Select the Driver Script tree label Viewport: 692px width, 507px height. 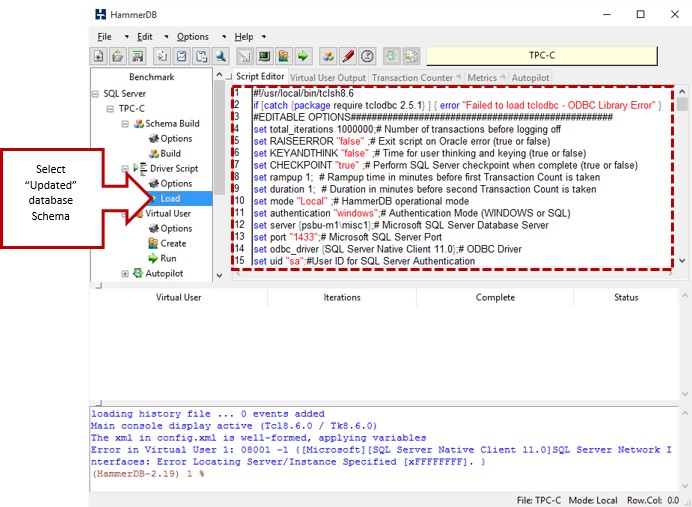[x=174, y=169]
